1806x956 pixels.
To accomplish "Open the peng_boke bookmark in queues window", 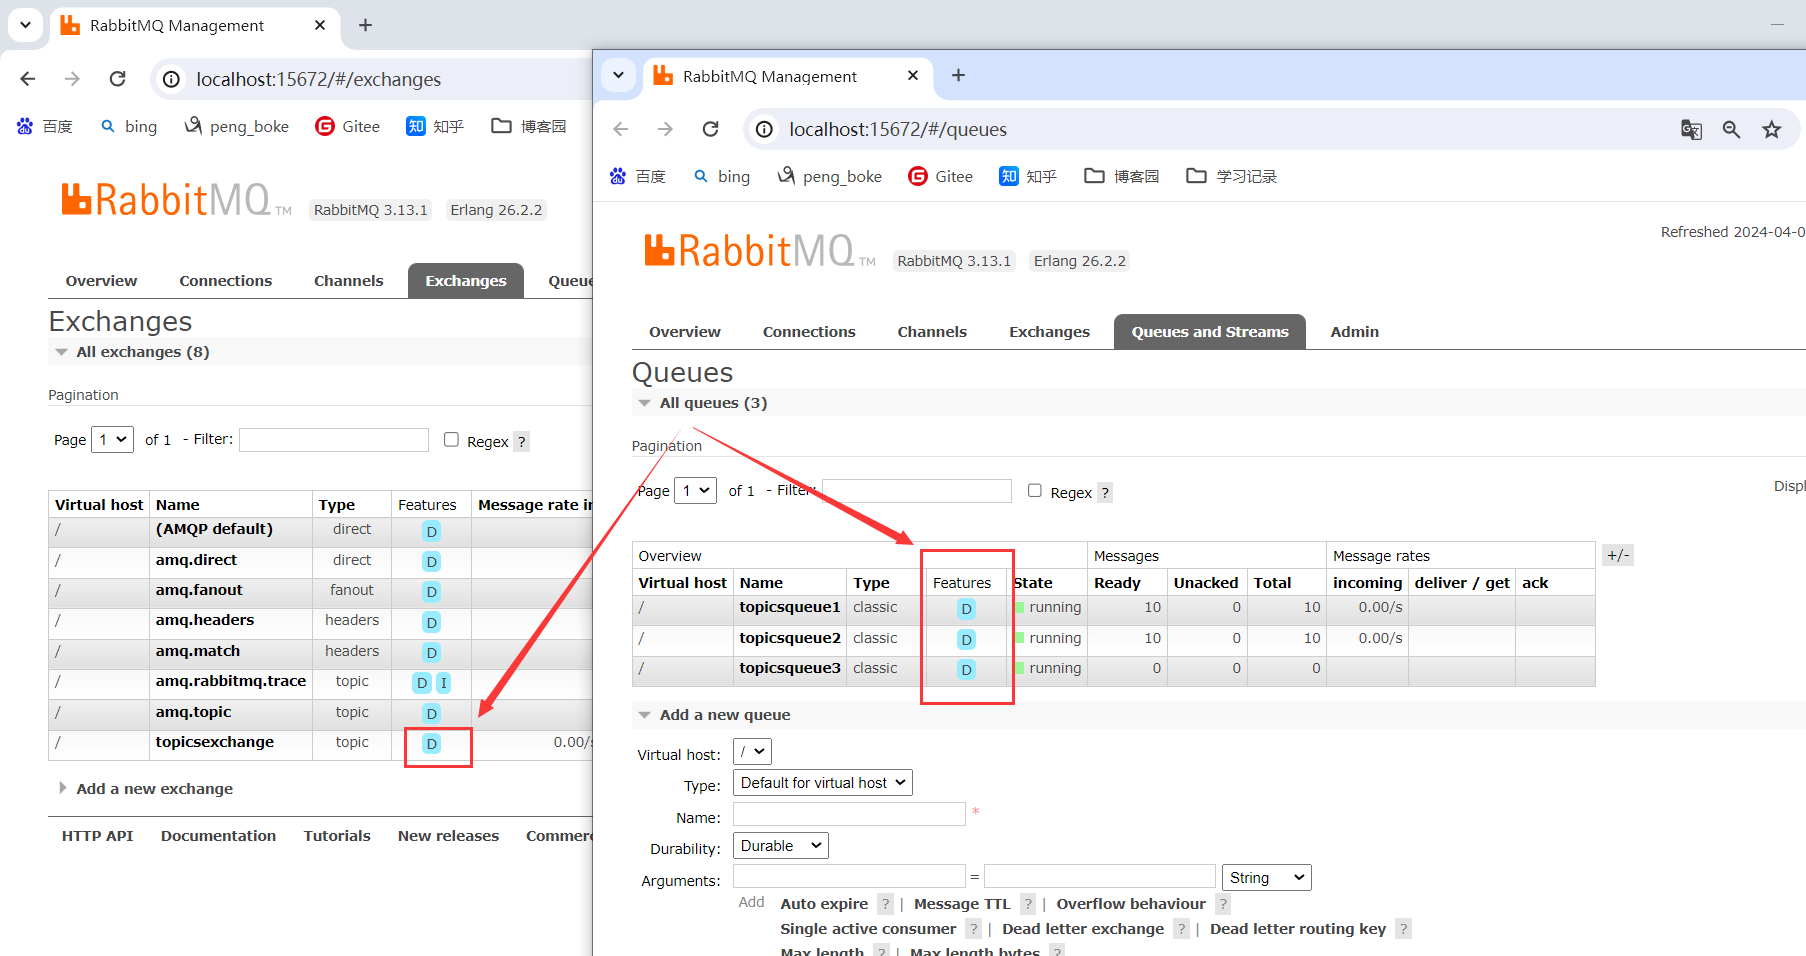I will [x=829, y=176].
